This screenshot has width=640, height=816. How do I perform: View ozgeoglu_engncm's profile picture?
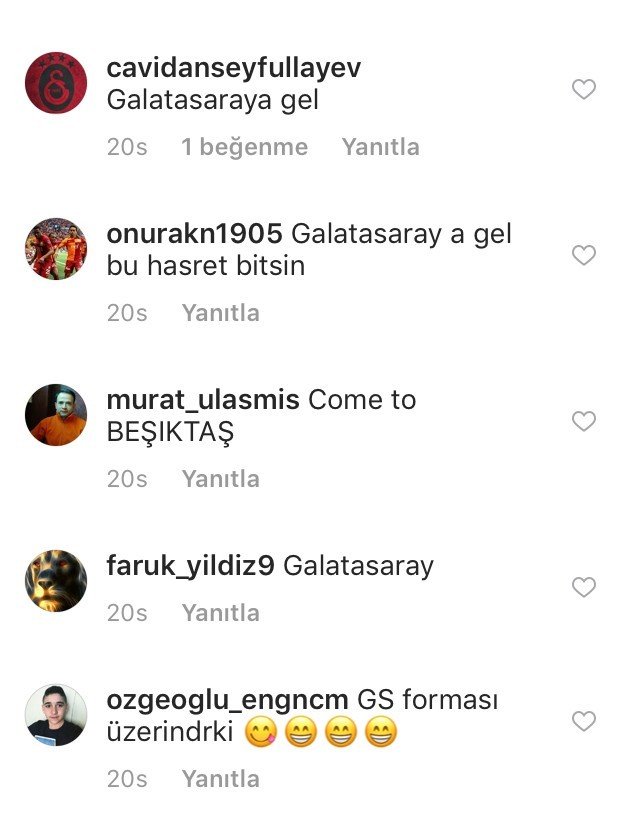click(56, 715)
